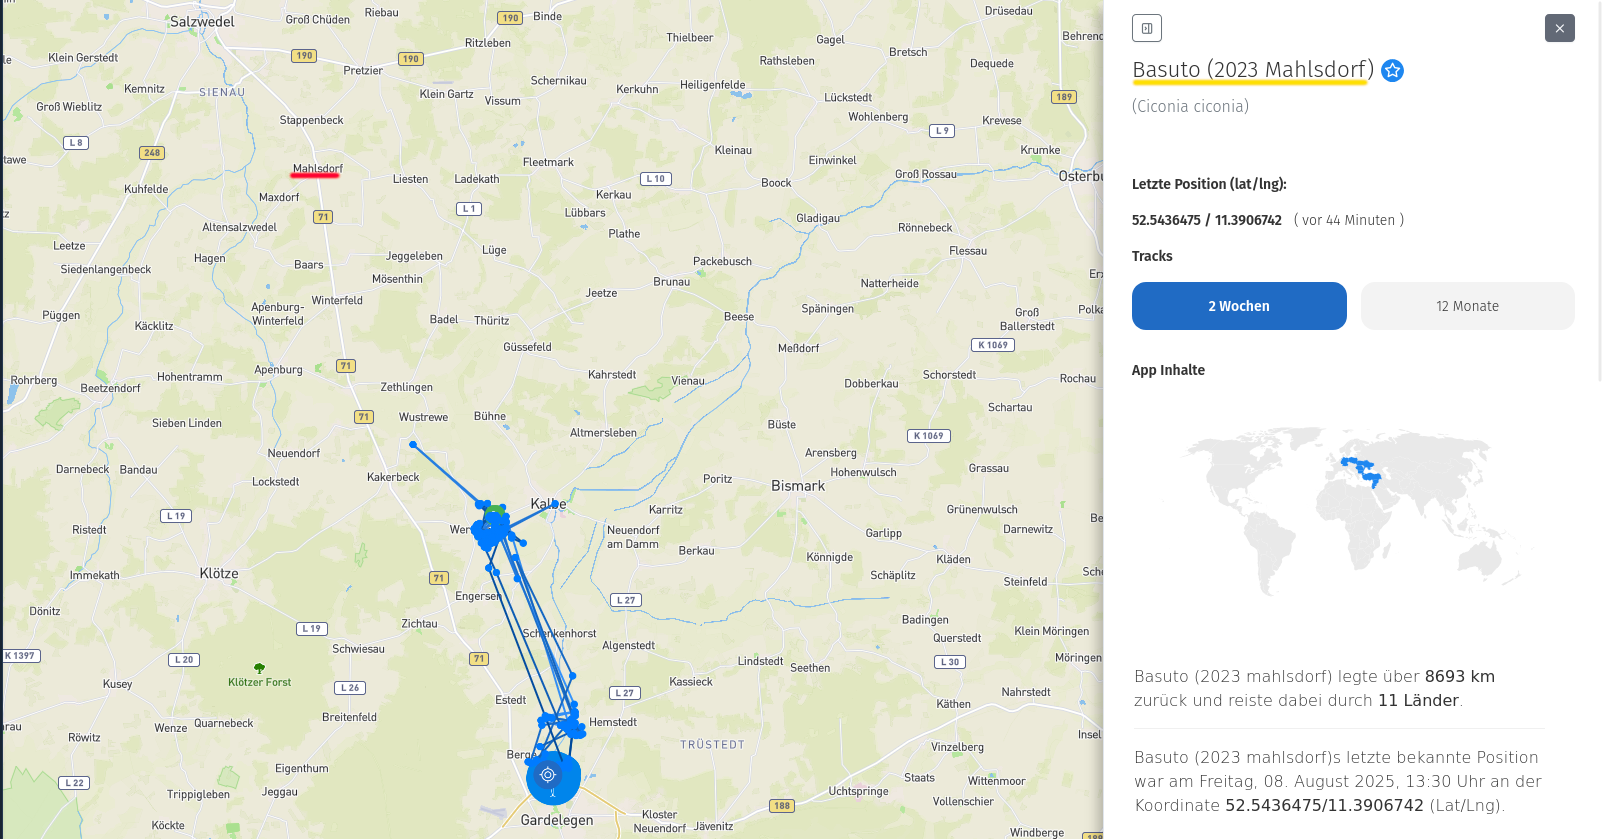The height and width of the screenshot is (839, 1603).
Task: Switch to 12 Monate tracks
Action: pyautogui.click(x=1467, y=306)
